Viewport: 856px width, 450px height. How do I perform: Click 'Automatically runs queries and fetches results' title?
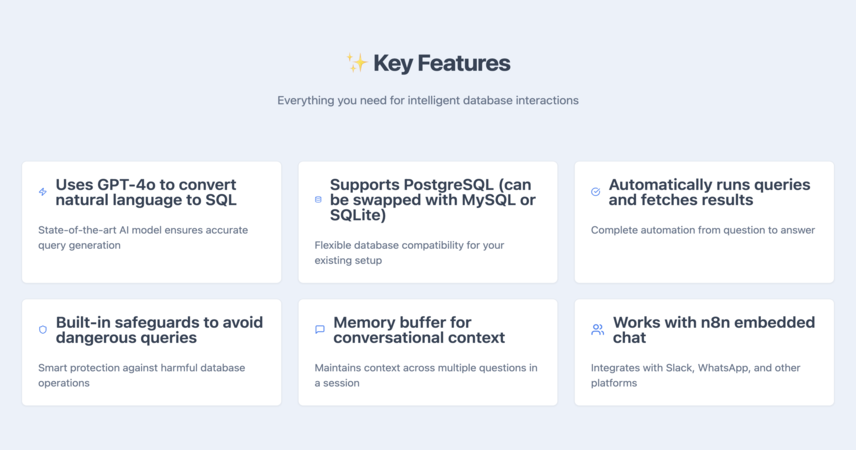pos(709,192)
